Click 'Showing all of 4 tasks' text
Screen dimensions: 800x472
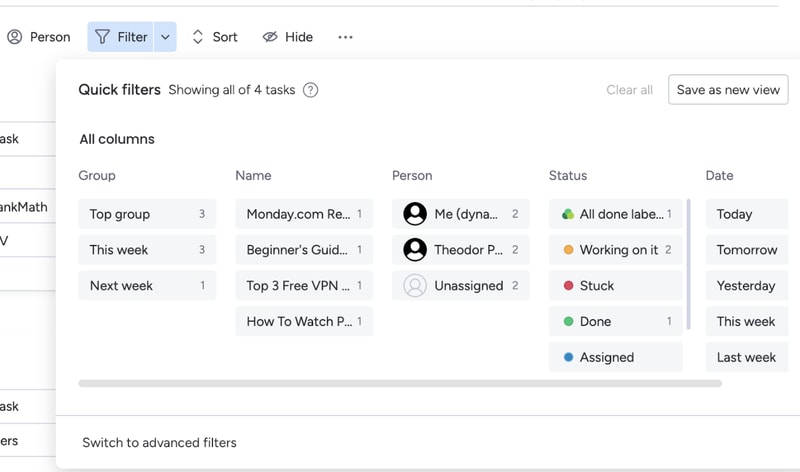point(232,90)
